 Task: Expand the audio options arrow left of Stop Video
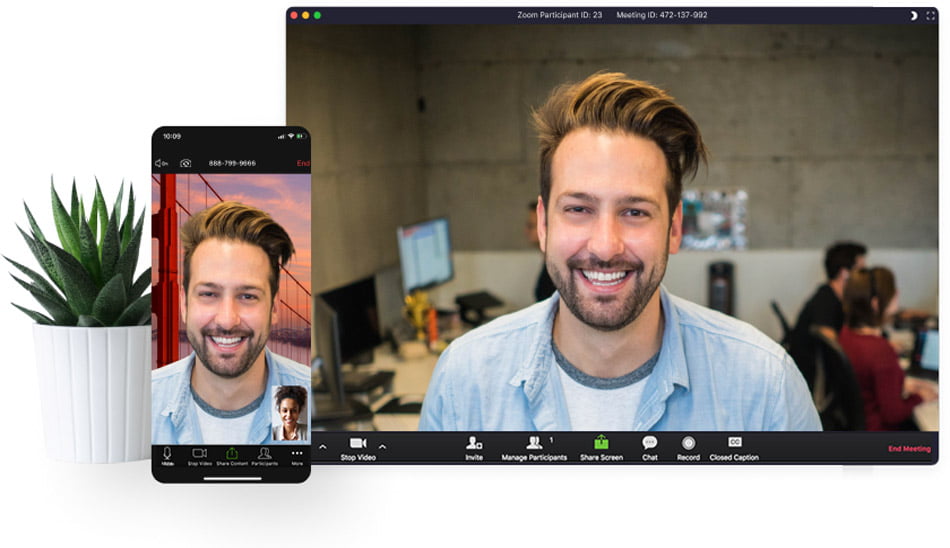tap(322, 447)
